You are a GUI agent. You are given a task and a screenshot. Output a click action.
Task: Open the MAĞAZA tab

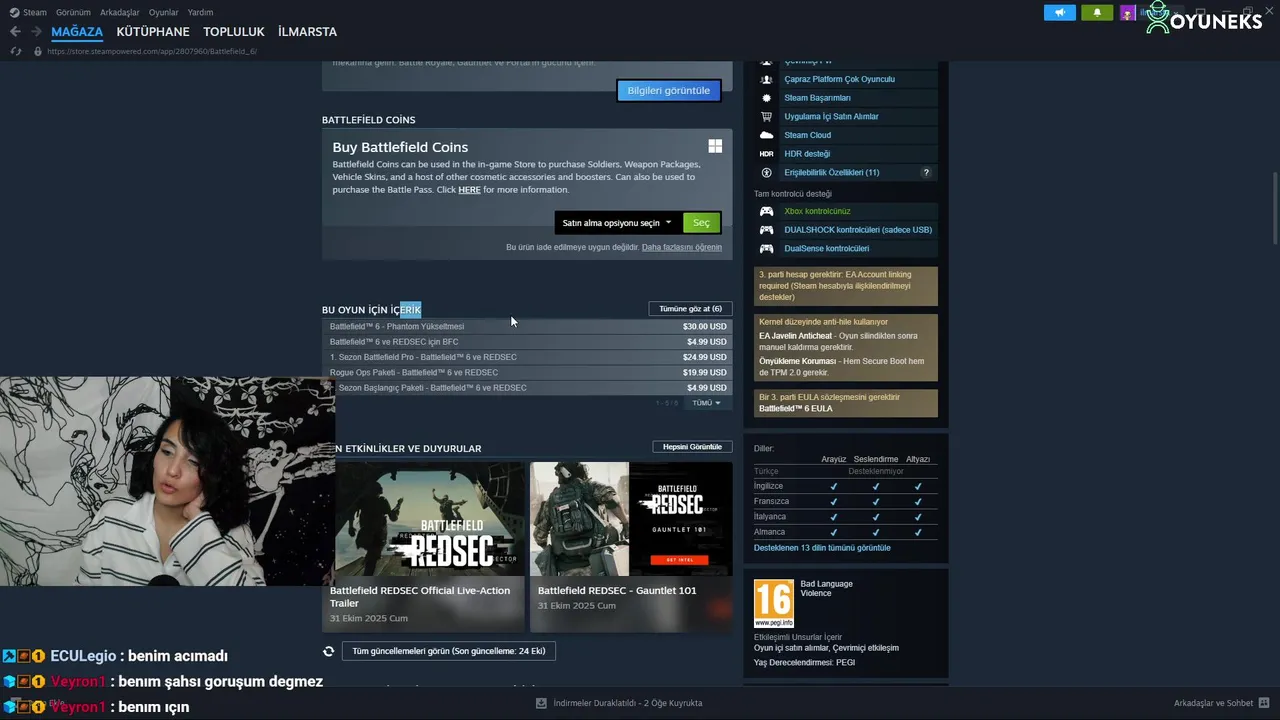[x=77, y=32]
